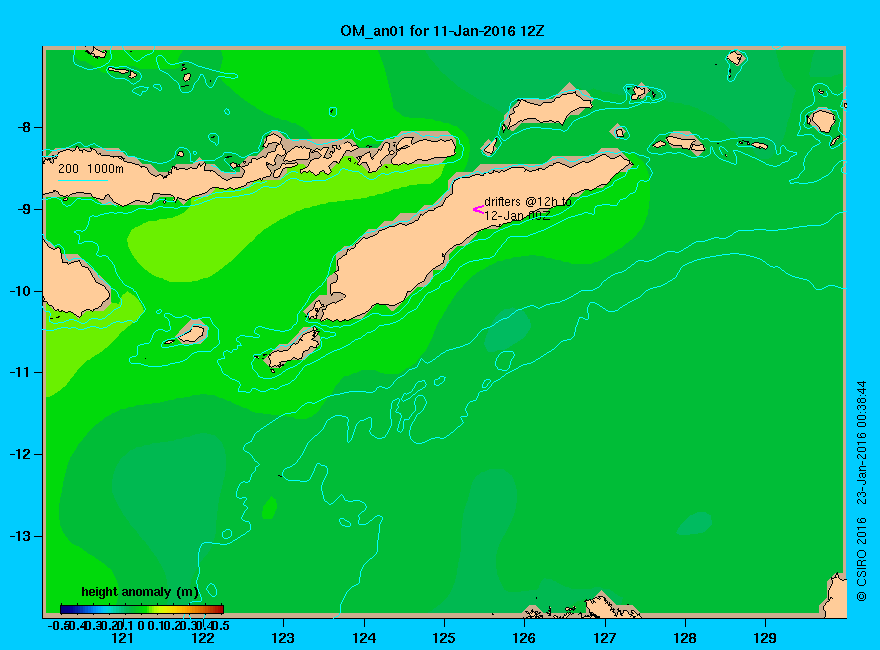880x650 pixels.
Task: Click longitude tick label 122
Action: (x=203, y=638)
